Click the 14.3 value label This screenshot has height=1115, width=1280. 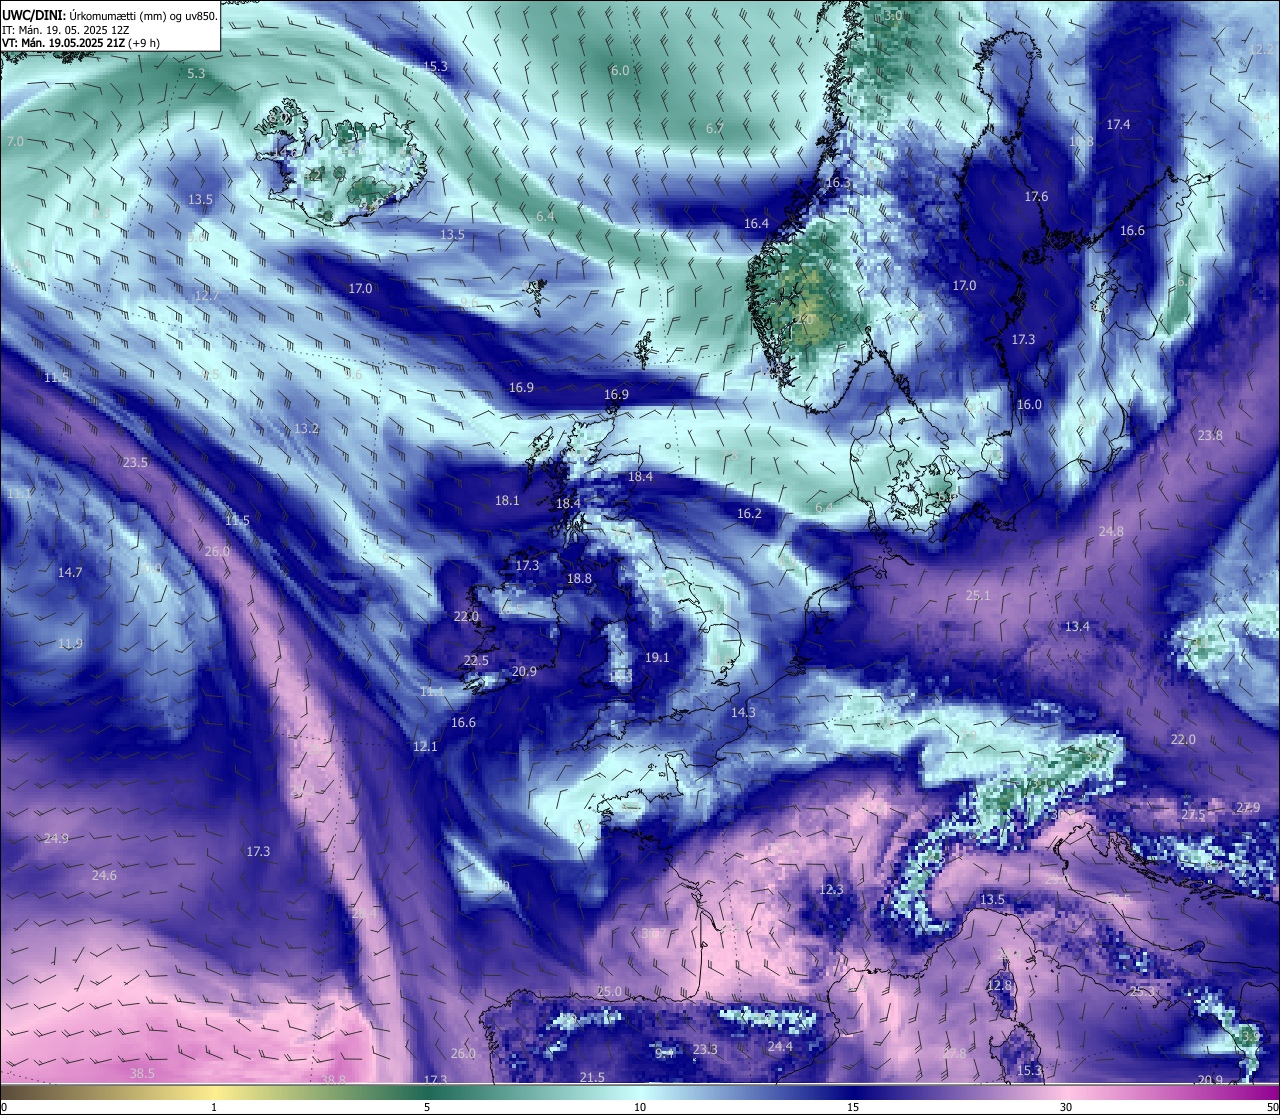point(743,712)
